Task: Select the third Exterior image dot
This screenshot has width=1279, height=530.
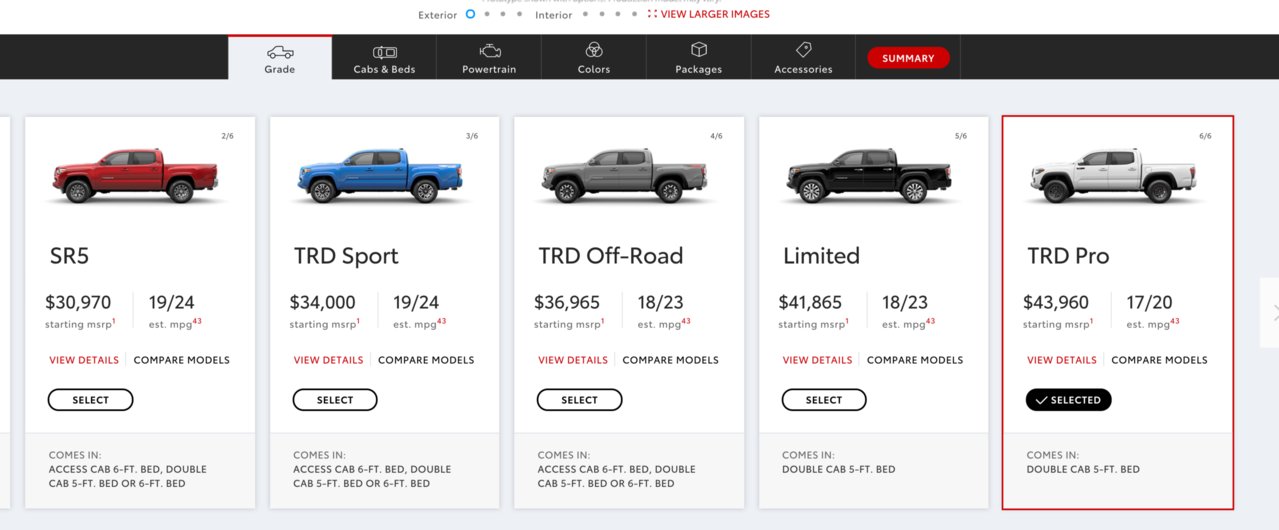Action: [x=503, y=14]
